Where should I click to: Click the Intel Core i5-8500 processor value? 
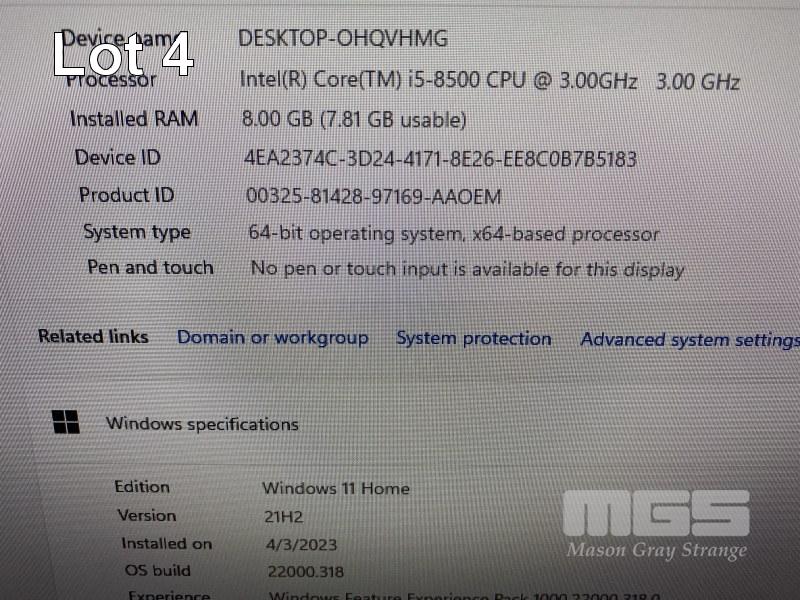[490, 81]
